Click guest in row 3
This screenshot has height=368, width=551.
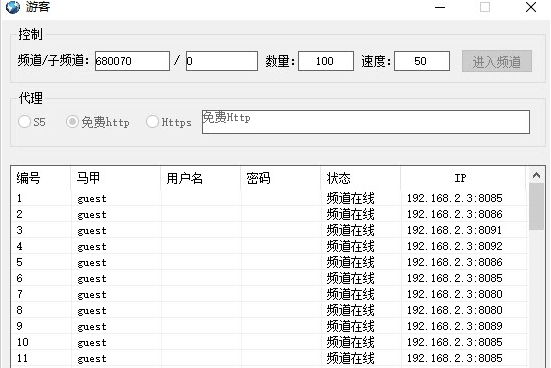click(92, 231)
